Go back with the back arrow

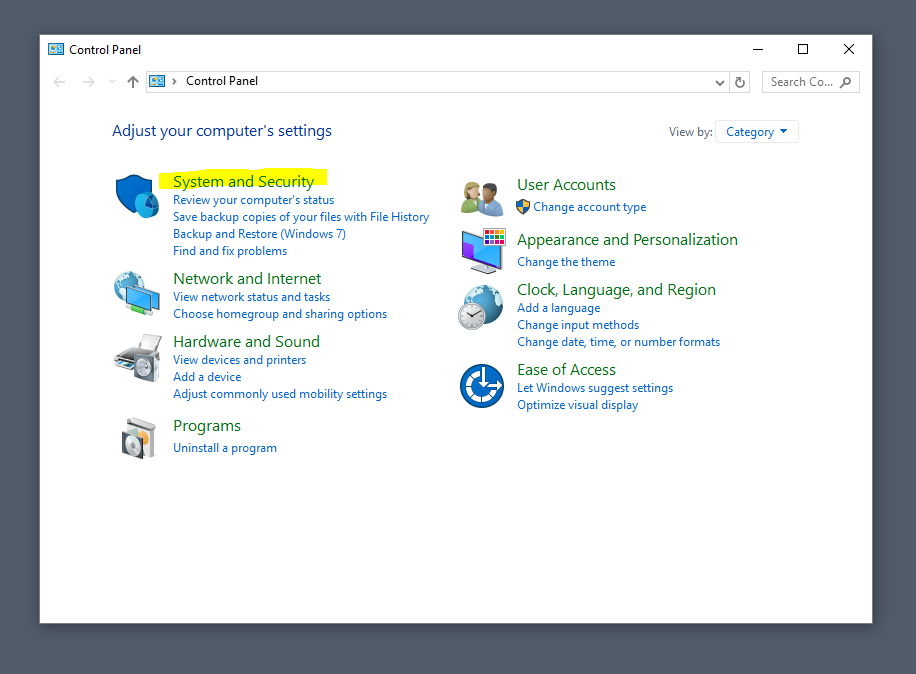click(x=59, y=82)
